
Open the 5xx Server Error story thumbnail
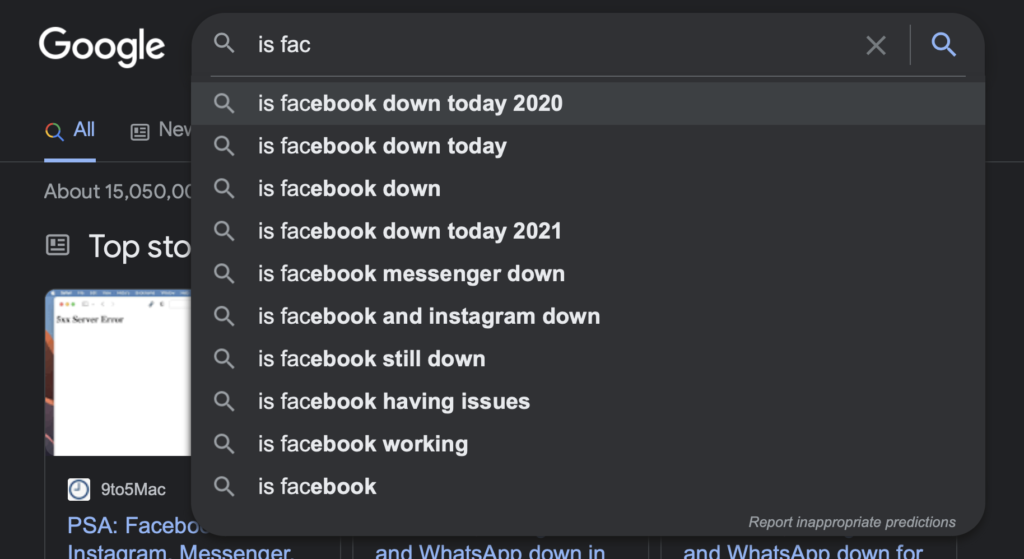(118, 372)
